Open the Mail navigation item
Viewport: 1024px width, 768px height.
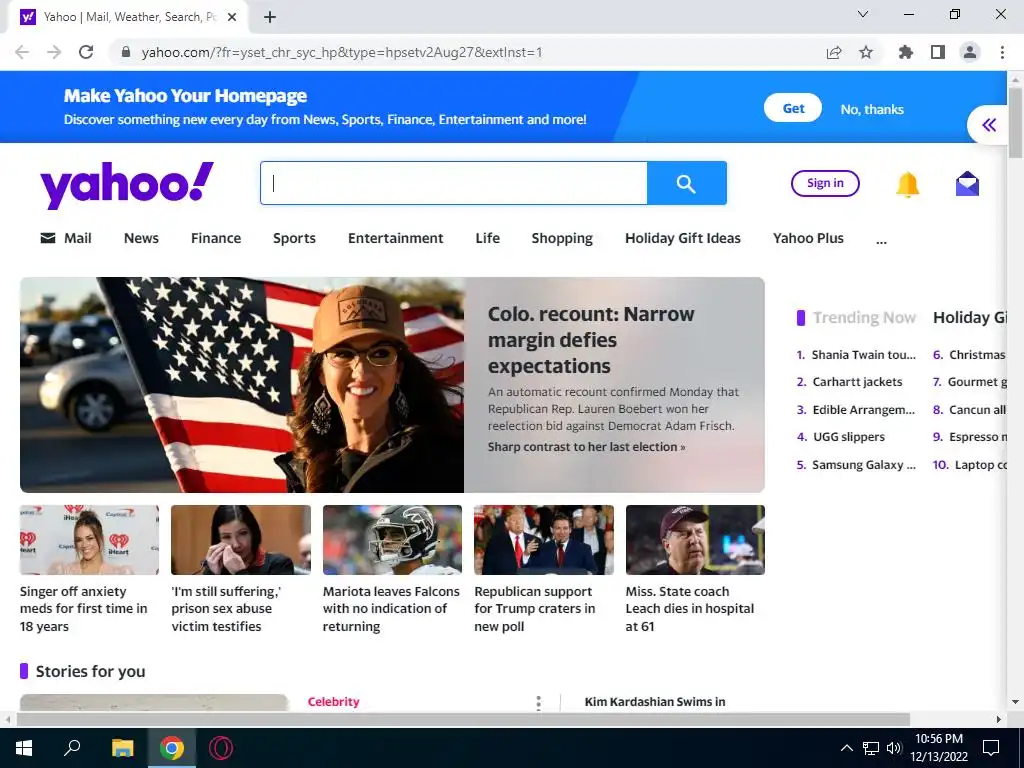click(x=66, y=238)
